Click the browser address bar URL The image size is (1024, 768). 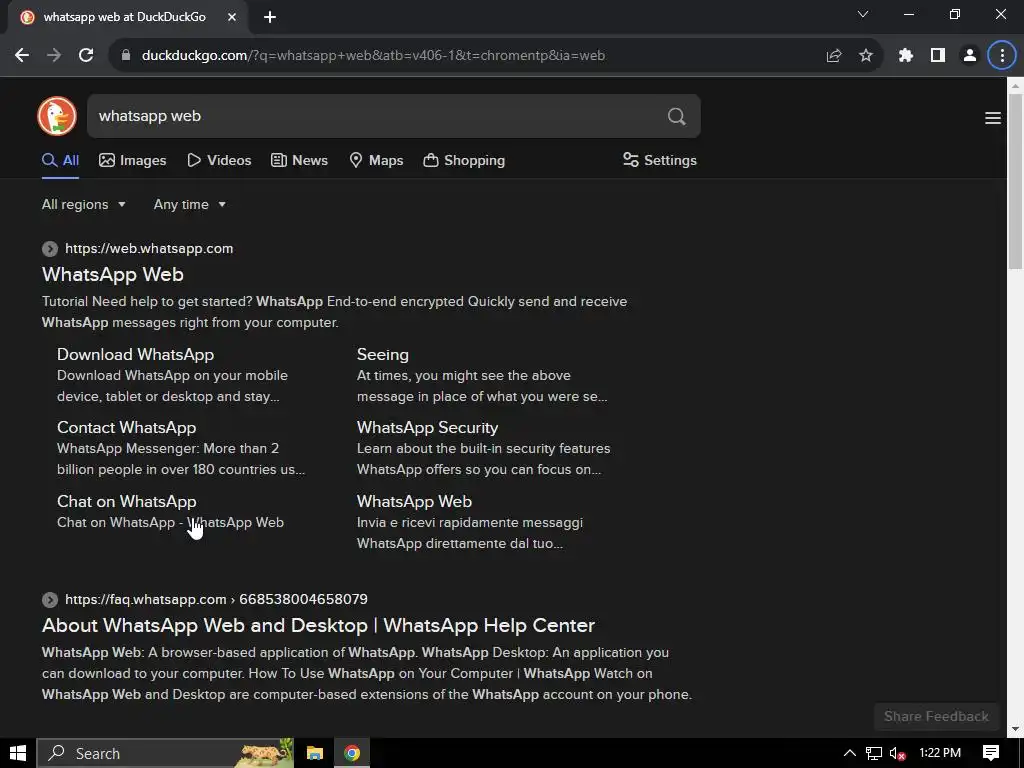(373, 56)
